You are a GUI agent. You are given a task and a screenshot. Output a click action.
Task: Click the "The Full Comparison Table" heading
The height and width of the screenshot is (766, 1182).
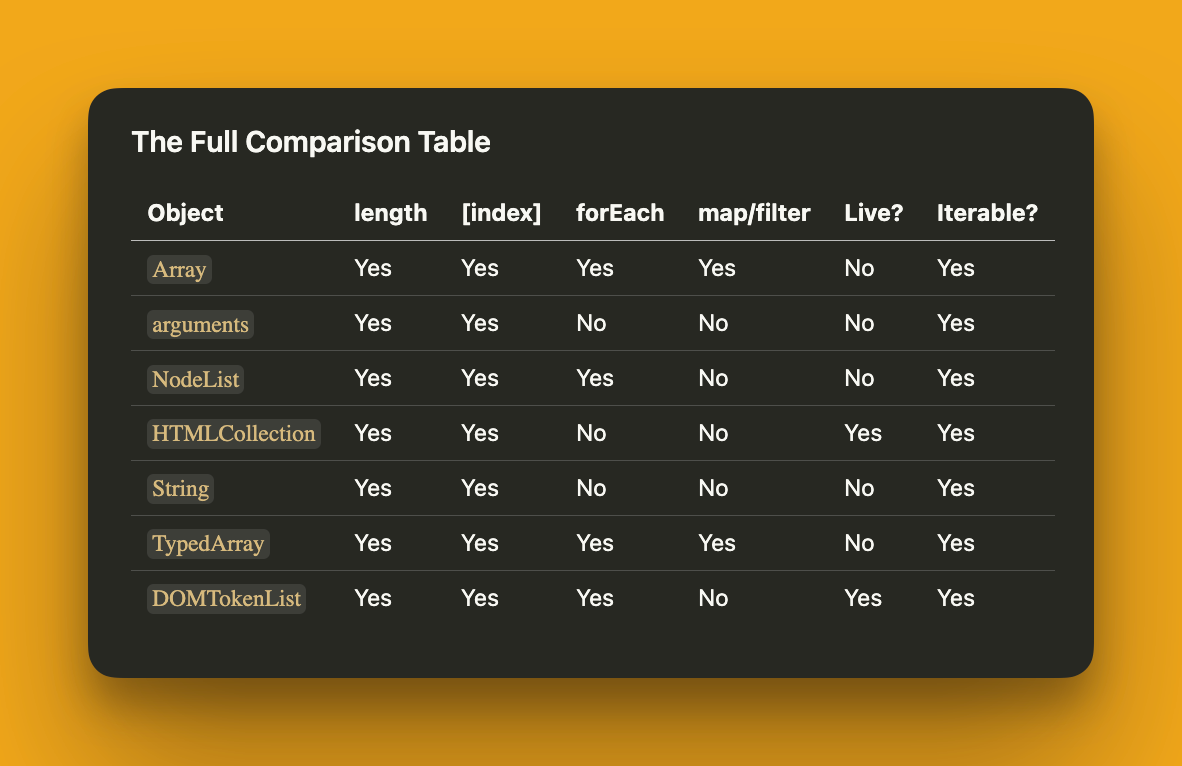coord(311,142)
